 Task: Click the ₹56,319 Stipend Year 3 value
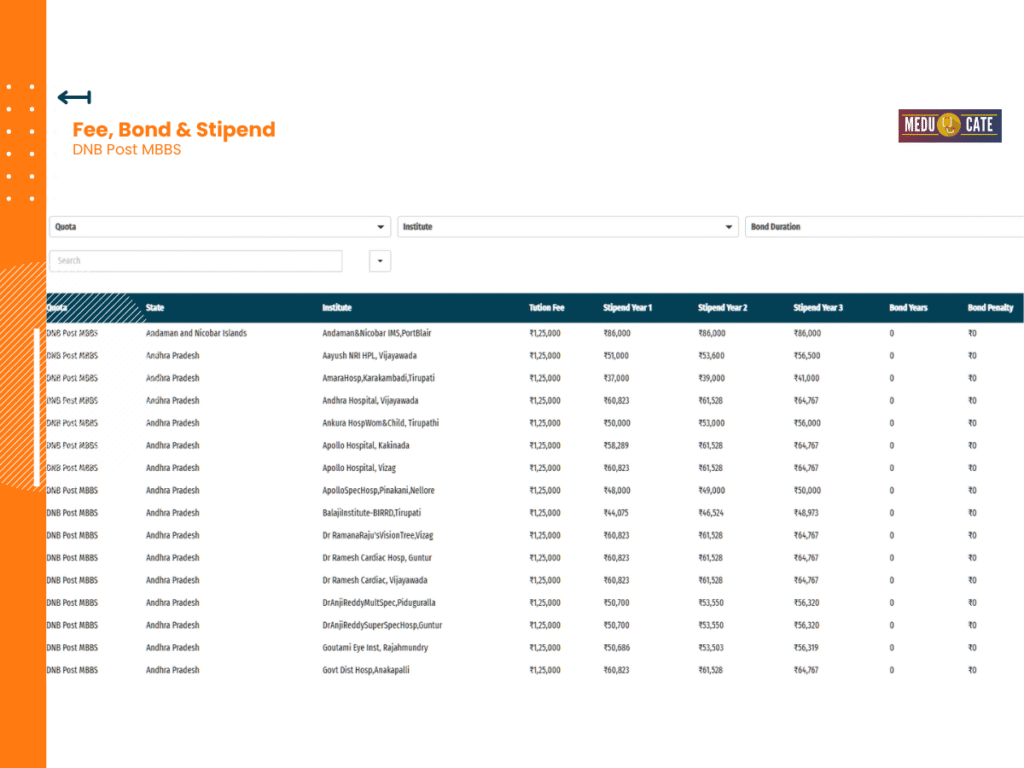tap(806, 648)
